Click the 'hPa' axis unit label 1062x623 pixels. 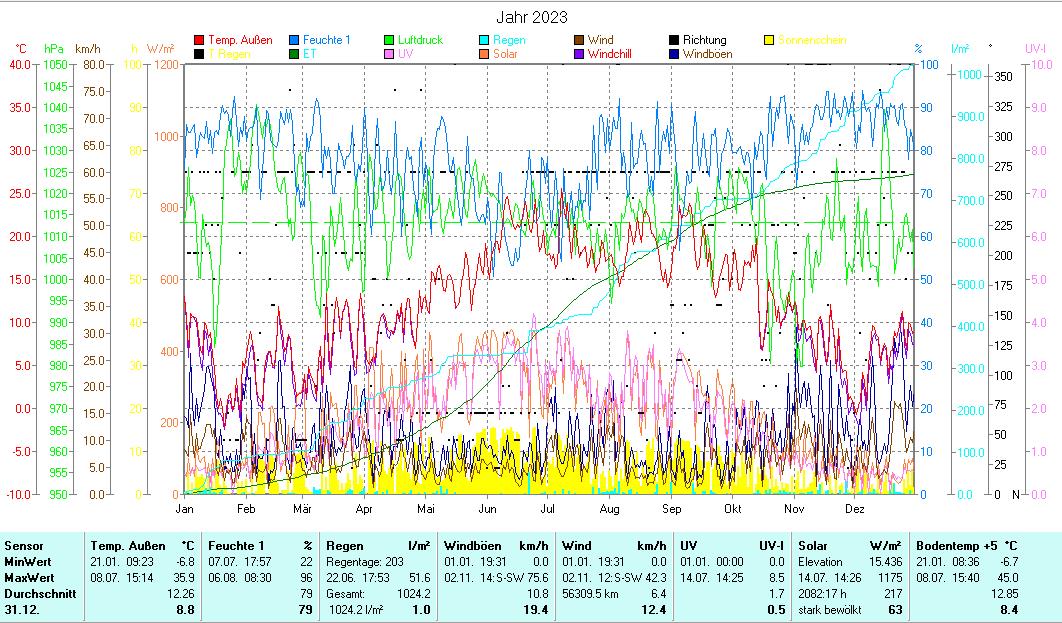[x=54, y=49]
